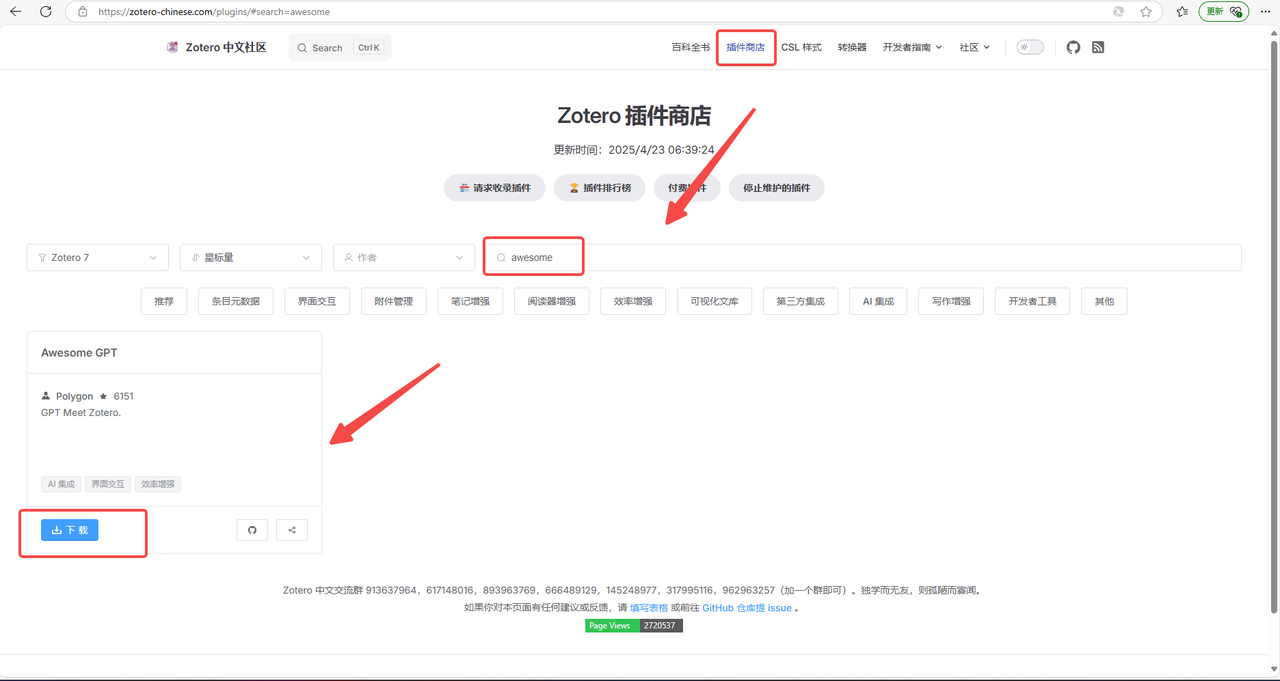Image resolution: width=1280 pixels, height=681 pixels.
Task: Select the 其他 category tag
Action: (x=1104, y=301)
